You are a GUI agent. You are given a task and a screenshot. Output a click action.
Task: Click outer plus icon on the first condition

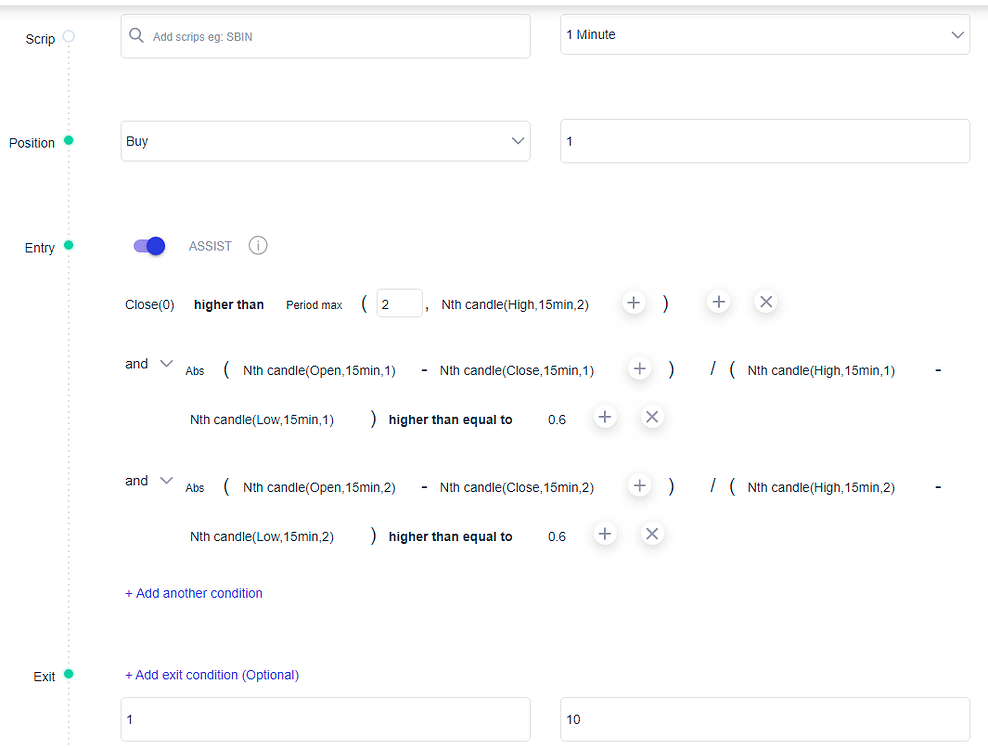coord(718,301)
